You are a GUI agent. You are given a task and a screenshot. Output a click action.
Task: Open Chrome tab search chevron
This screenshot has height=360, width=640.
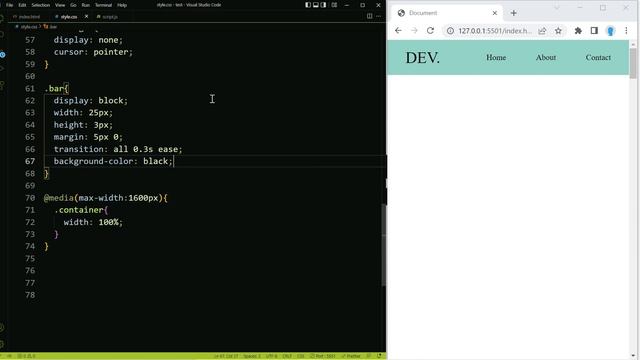coord(557,8)
